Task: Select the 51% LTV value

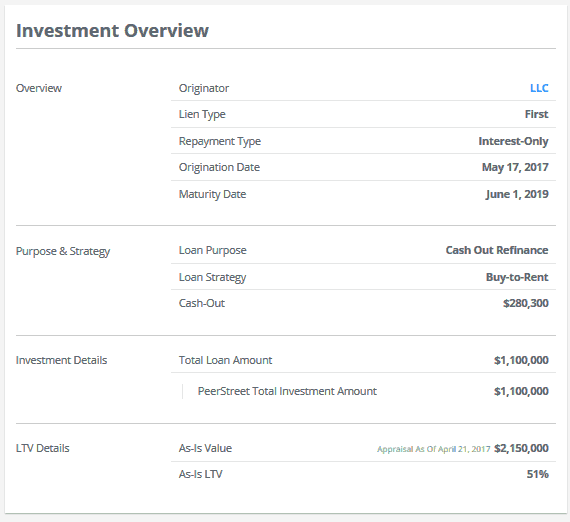Action: tap(538, 474)
